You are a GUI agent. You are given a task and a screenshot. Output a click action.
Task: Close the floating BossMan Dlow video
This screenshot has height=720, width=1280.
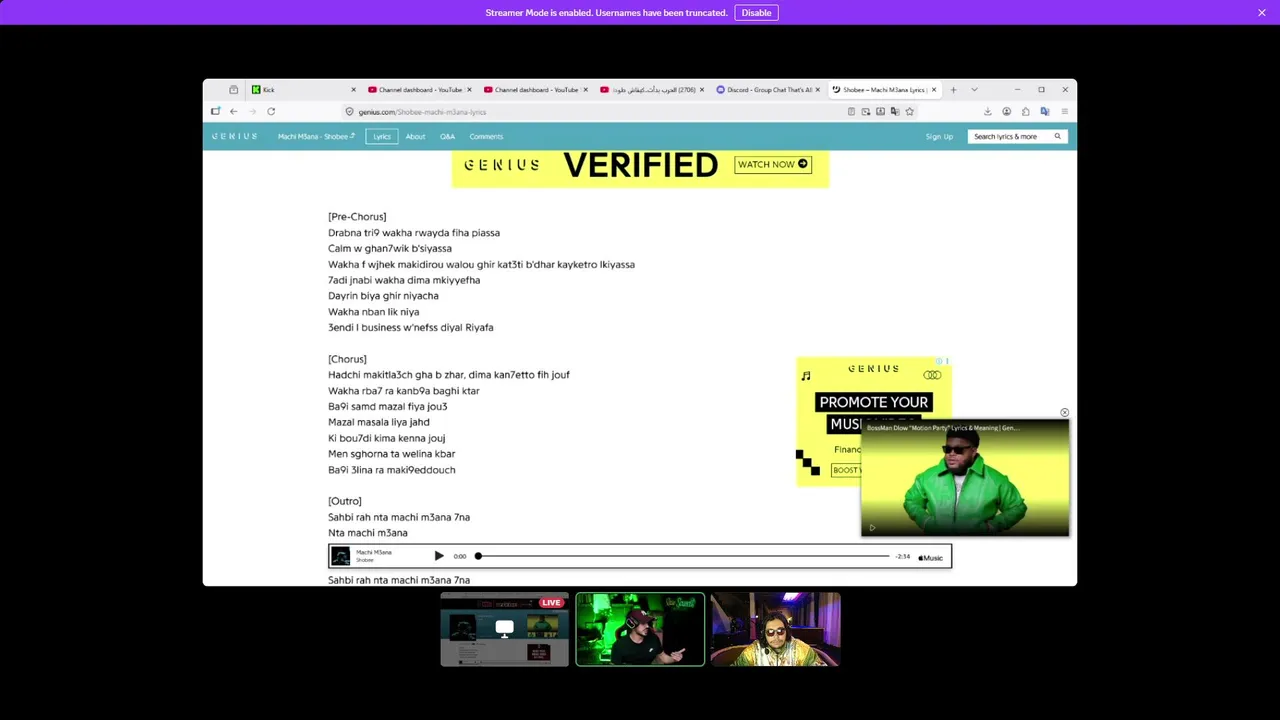(1064, 412)
